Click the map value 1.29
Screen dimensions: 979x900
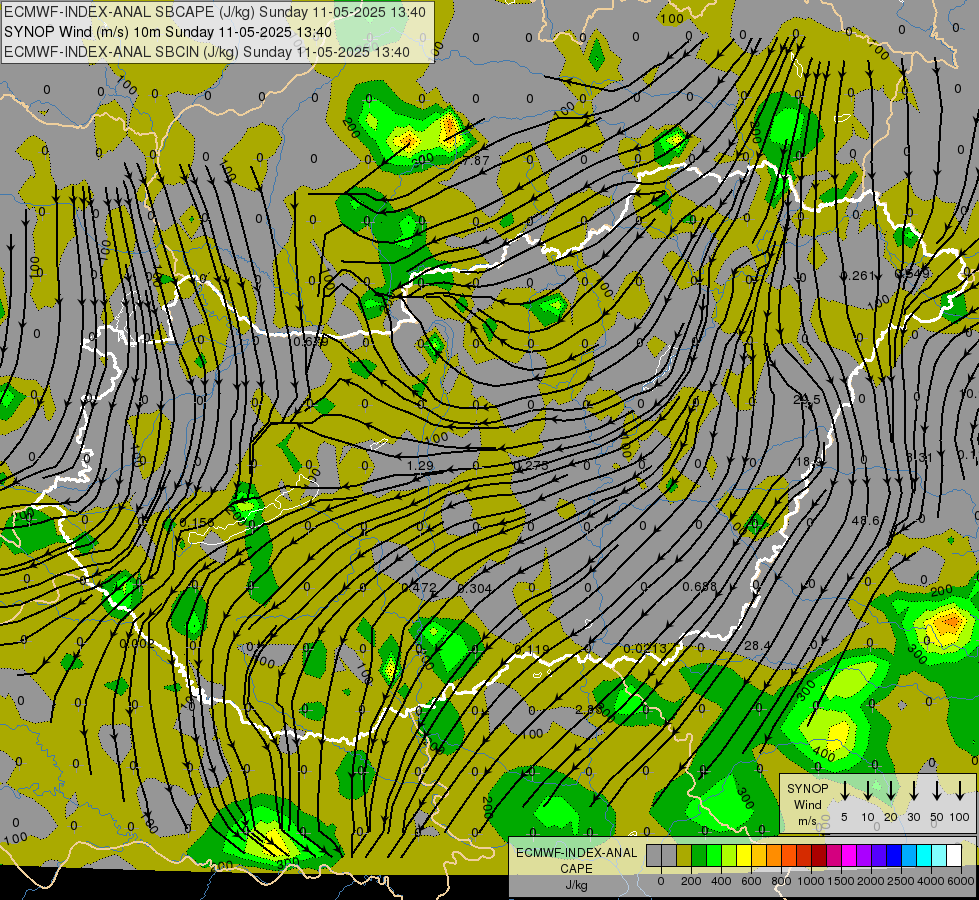pyautogui.click(x=420, y=465)
